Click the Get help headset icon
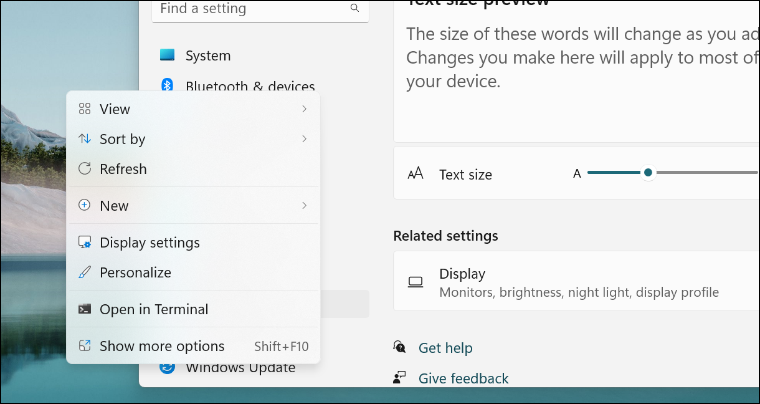This screenshot has width=760, height=404. pos(400,347)
